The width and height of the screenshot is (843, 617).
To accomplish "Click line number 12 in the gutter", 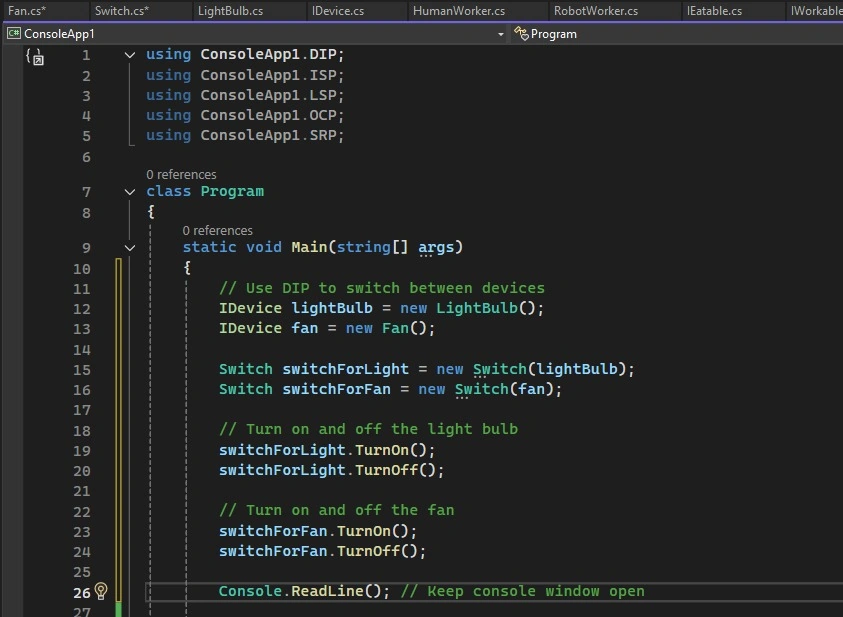I will point(82,309).
